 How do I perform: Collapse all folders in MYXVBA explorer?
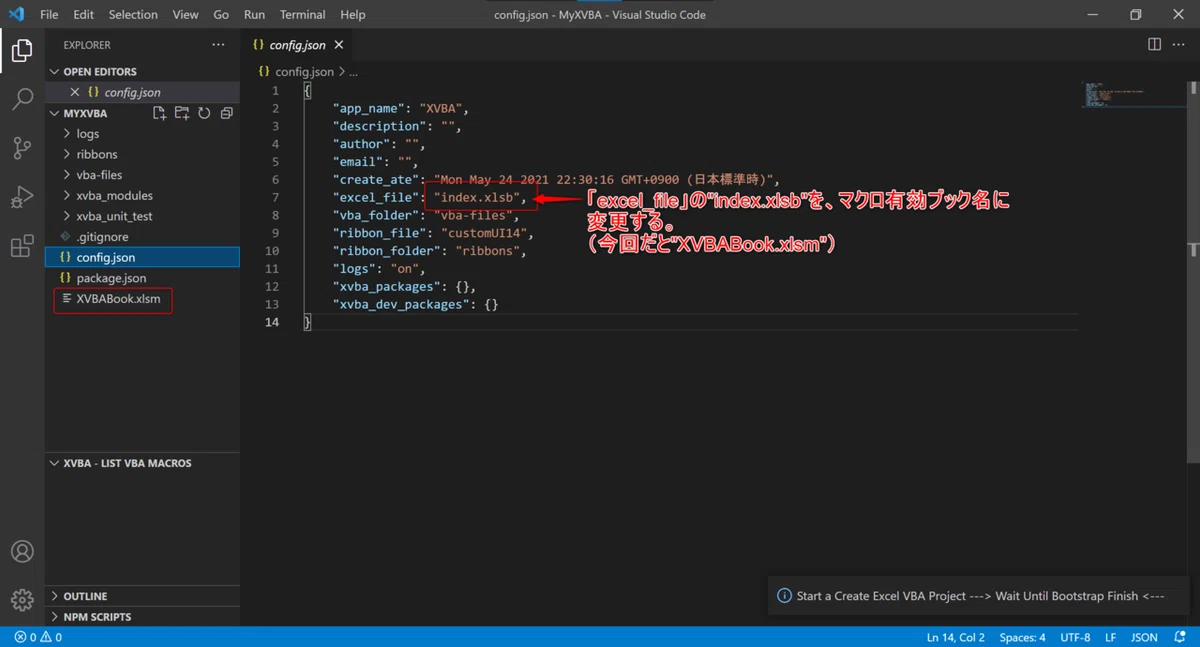point(227,114)
